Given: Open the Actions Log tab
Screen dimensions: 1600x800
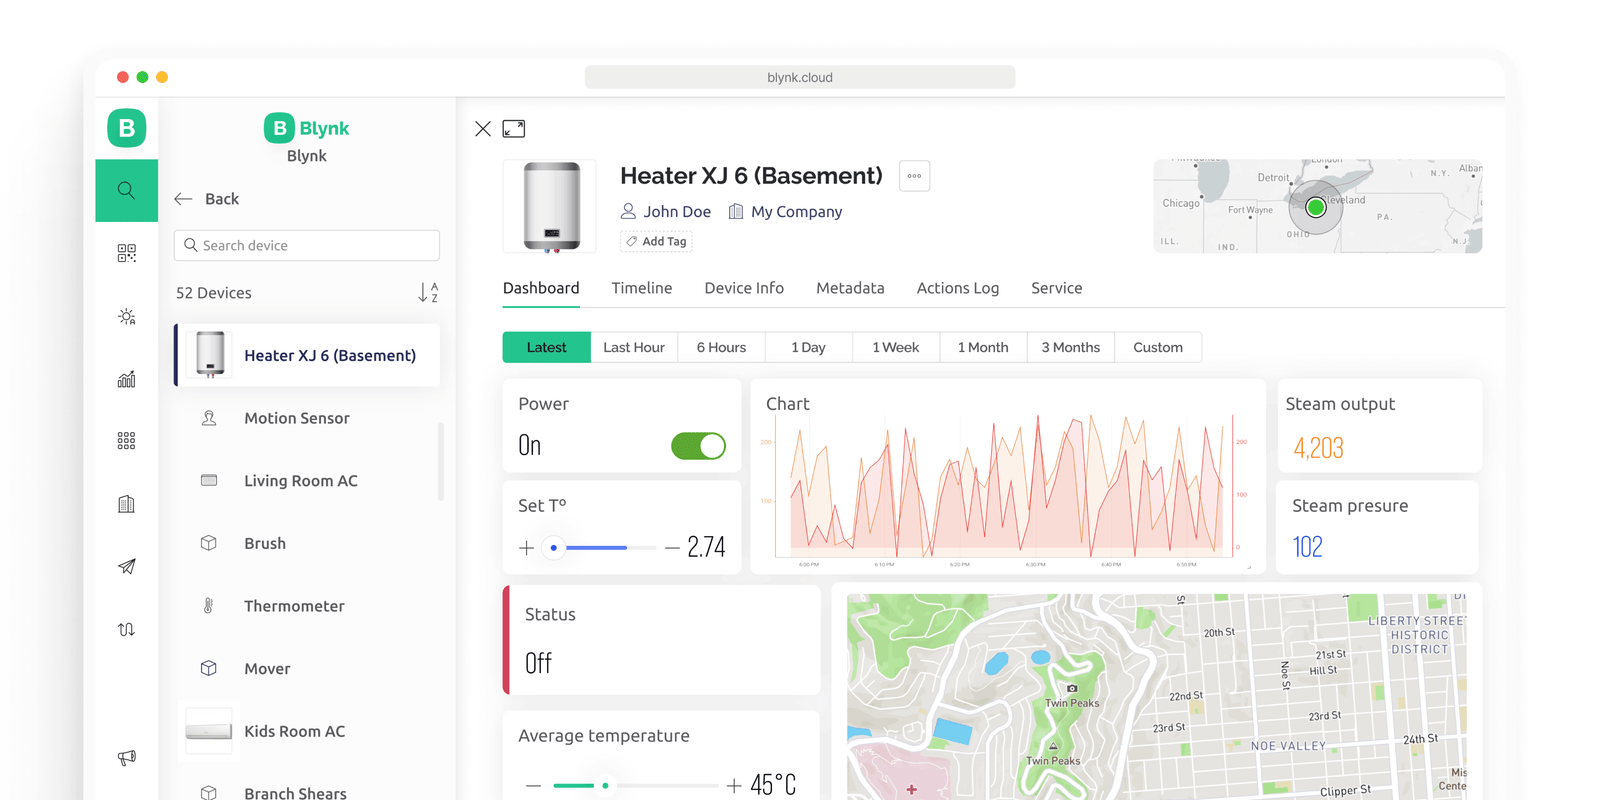Looking at the screenshot, I should click(958, 288).
